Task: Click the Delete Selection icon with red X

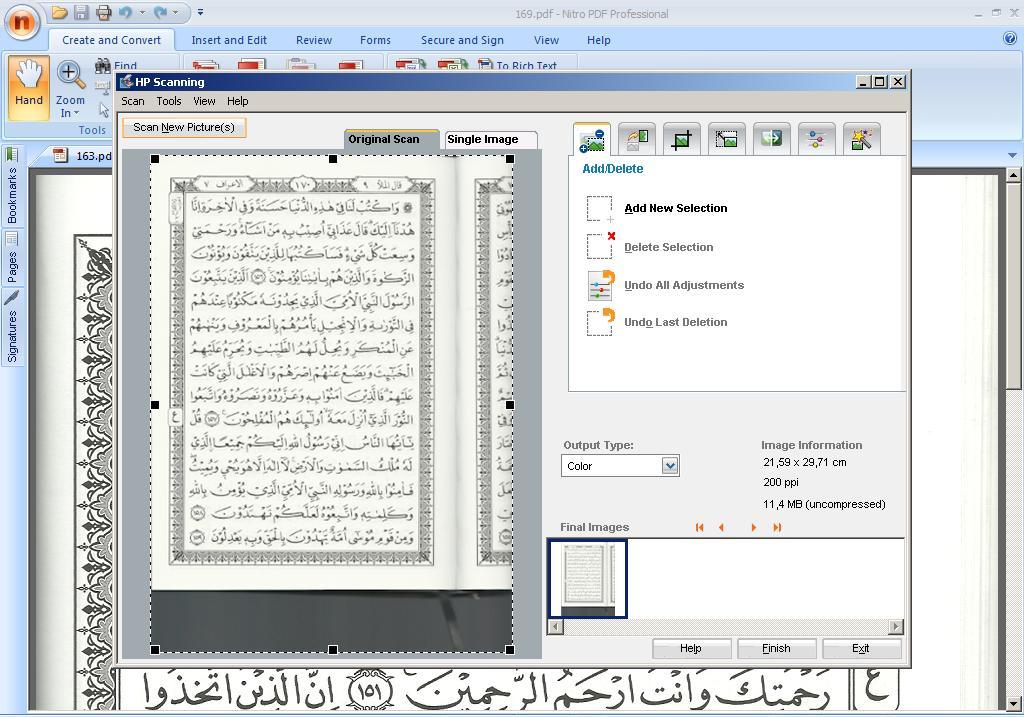Action: (600, 246)
